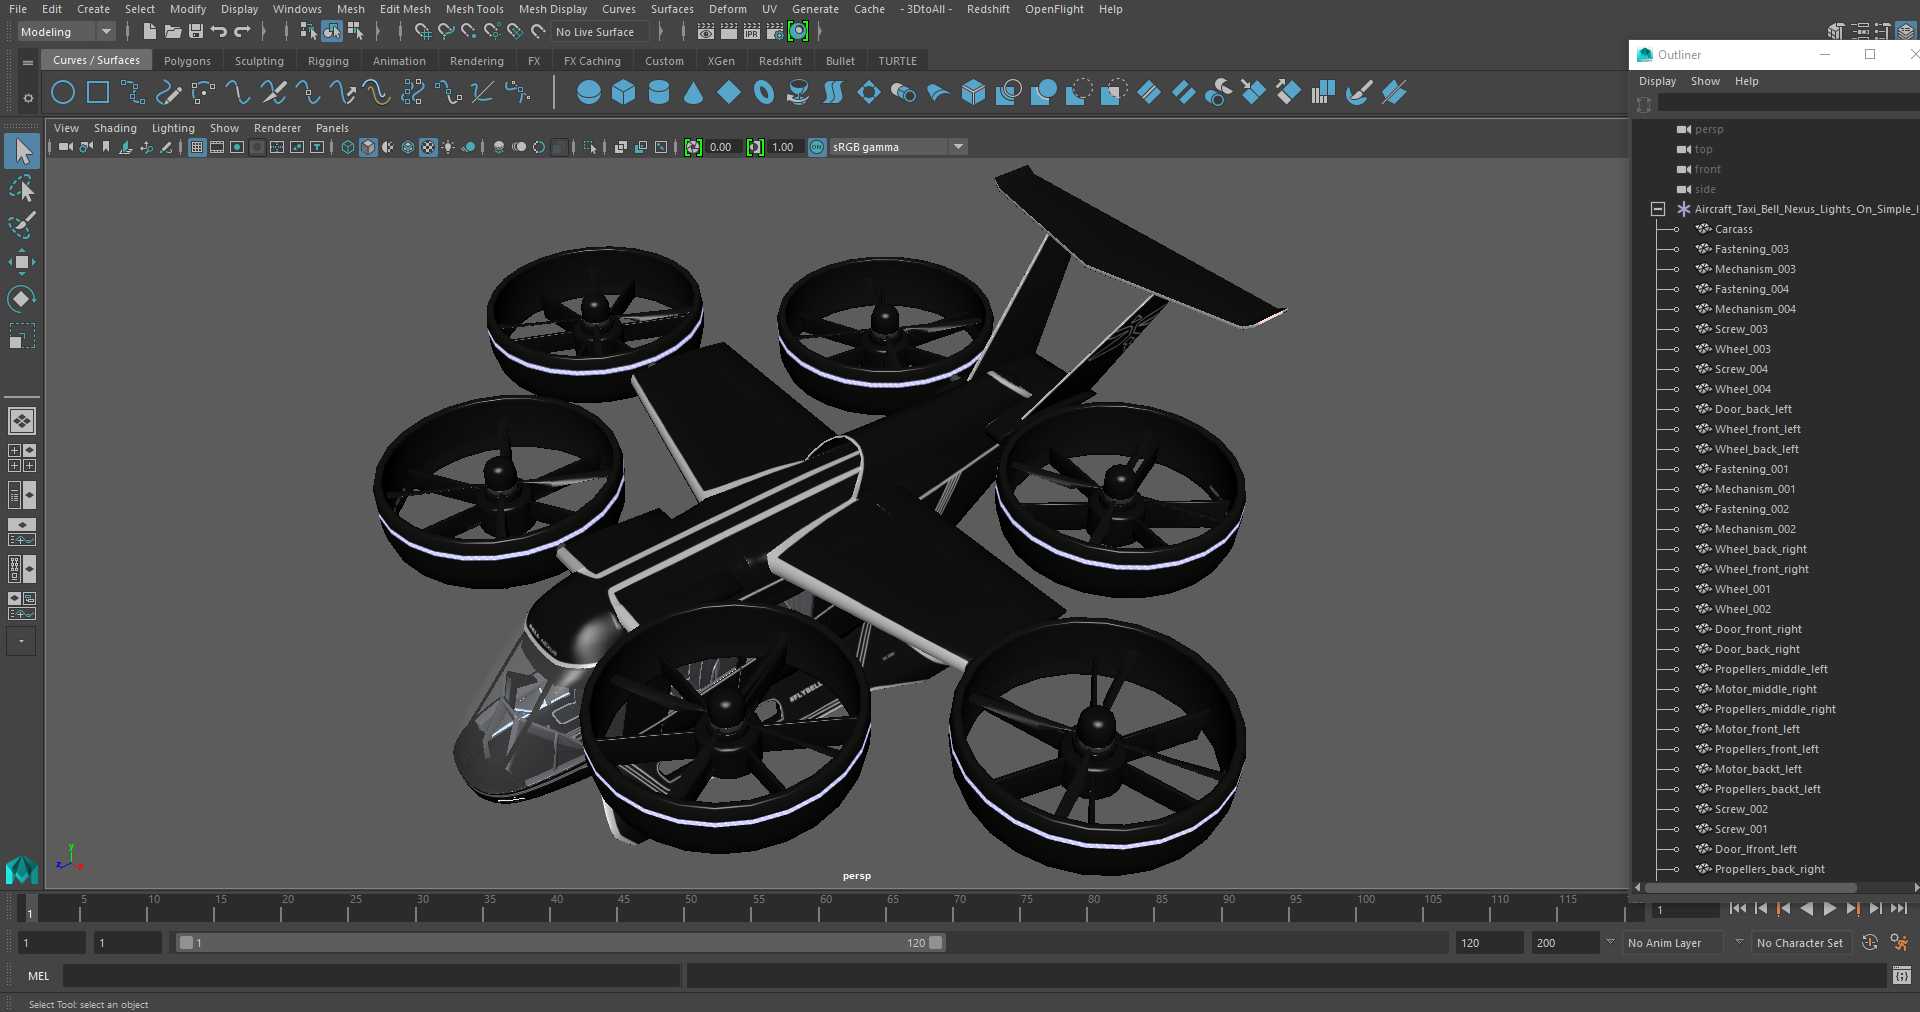Image resolution: width=1920 pixels, height=1012 pixels.
Task: Play the animation forwards
Action: [1829, 909]
